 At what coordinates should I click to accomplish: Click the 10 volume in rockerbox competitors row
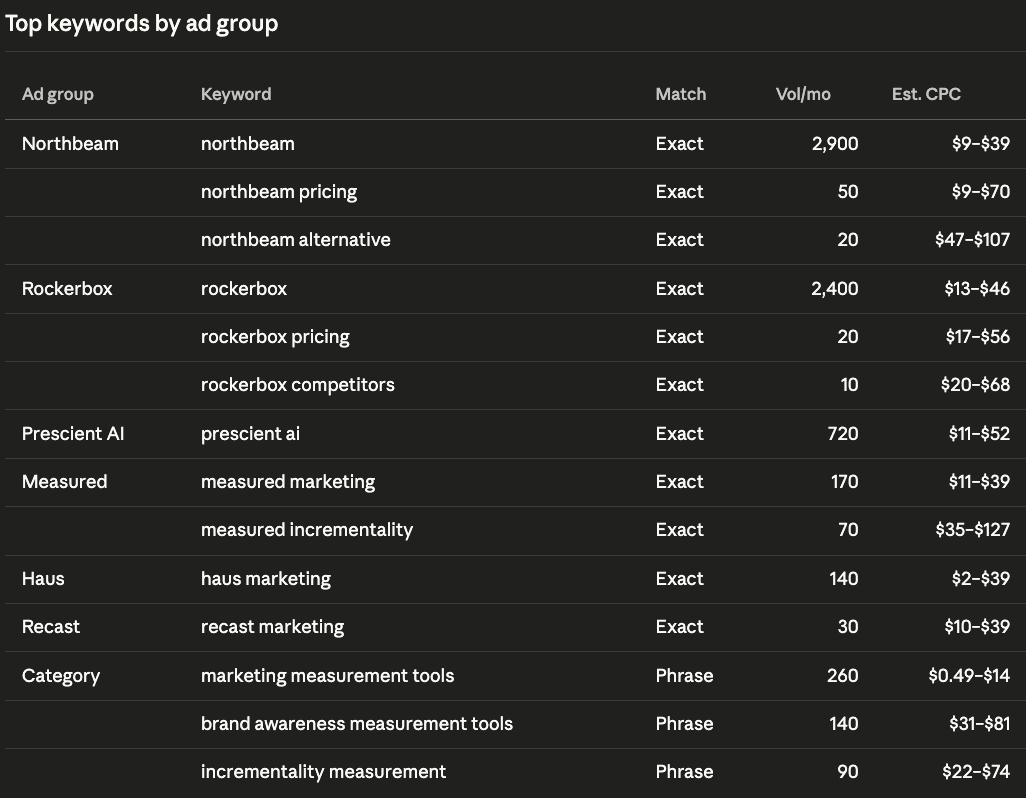[849, 385]
